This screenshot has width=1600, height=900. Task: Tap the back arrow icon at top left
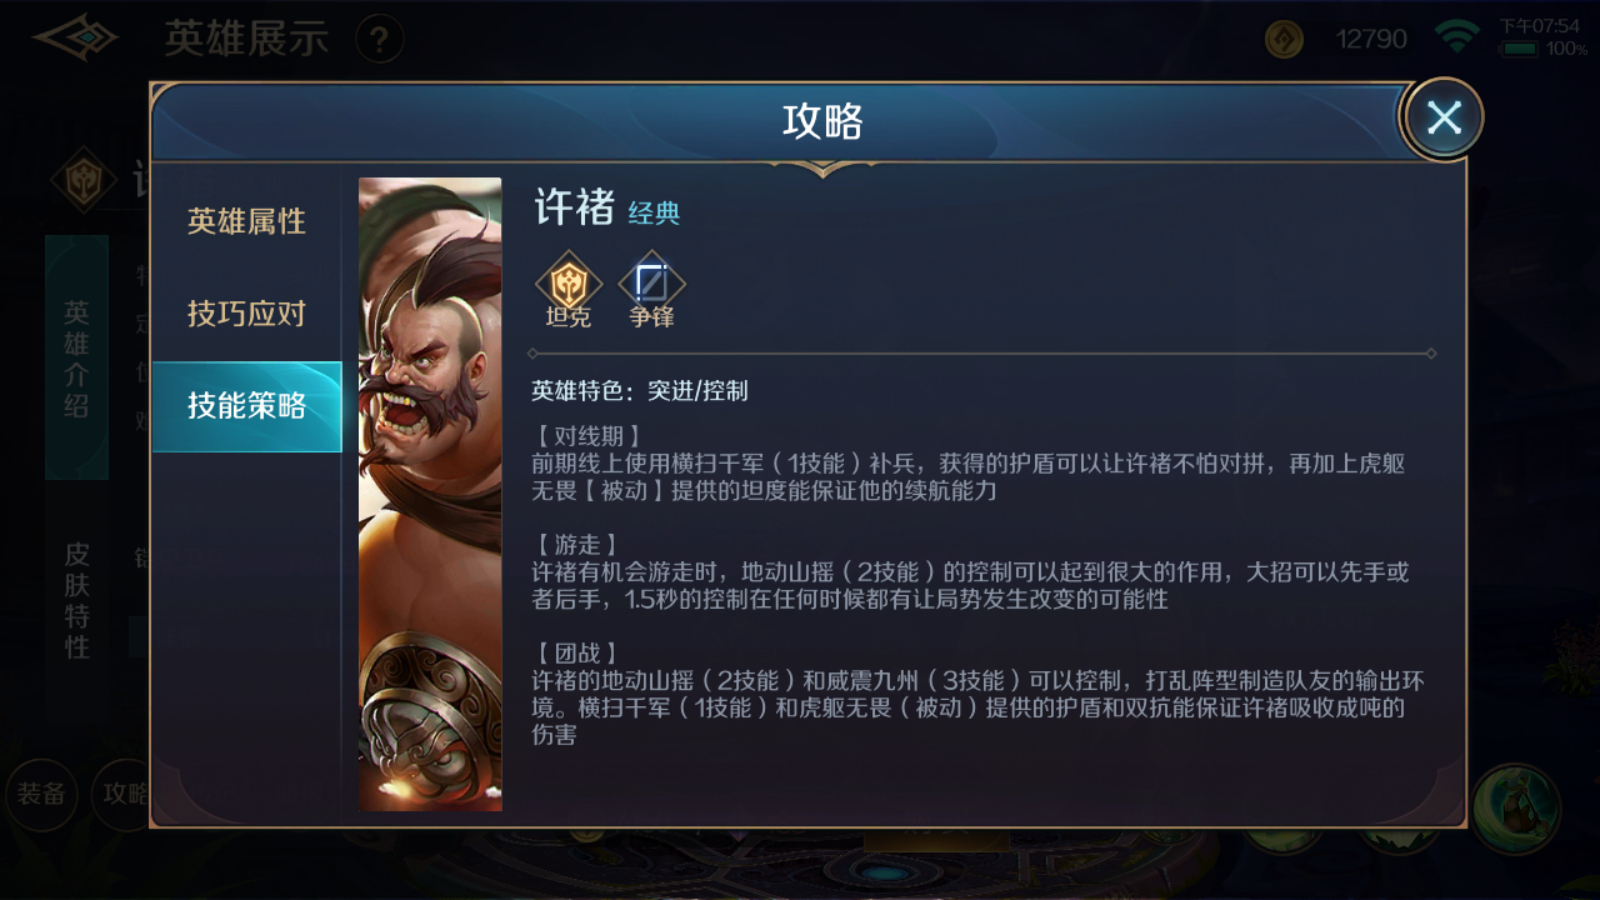point(75,38)
